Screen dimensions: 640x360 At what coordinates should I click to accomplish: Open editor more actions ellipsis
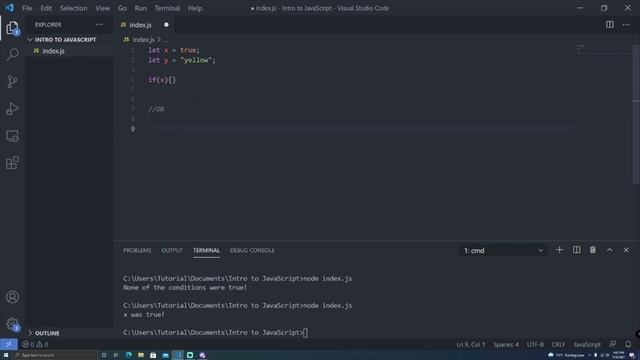626,25
